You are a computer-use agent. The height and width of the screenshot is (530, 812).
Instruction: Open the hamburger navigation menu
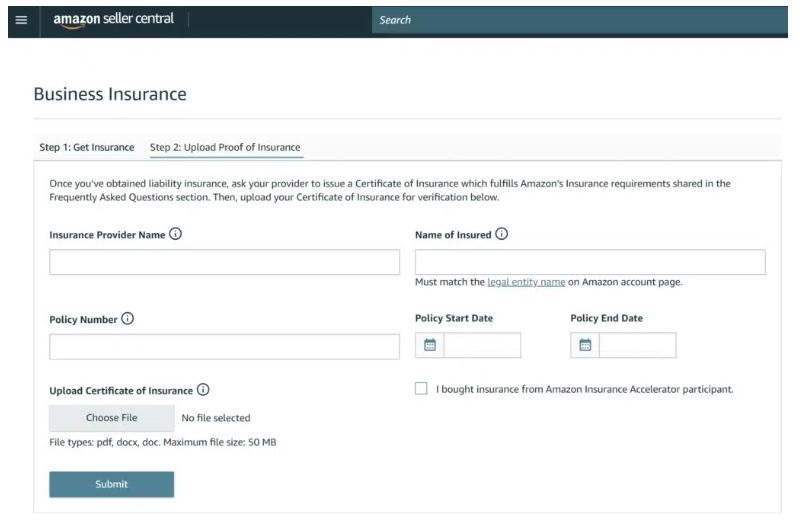[21, 20]
